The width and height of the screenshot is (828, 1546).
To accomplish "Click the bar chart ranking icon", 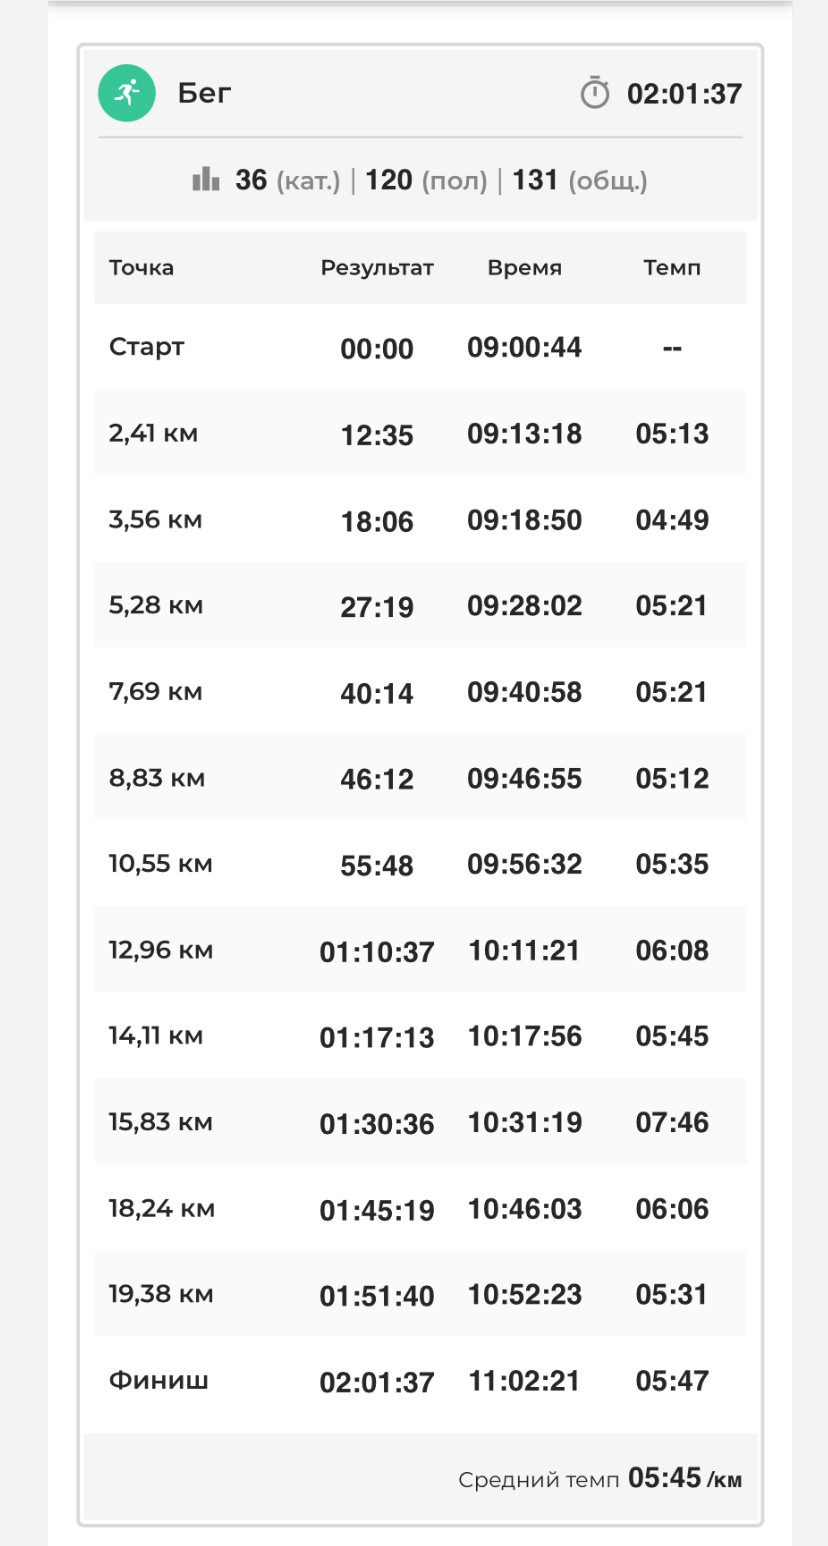I will pyautogui.click(x=206, y=180).
